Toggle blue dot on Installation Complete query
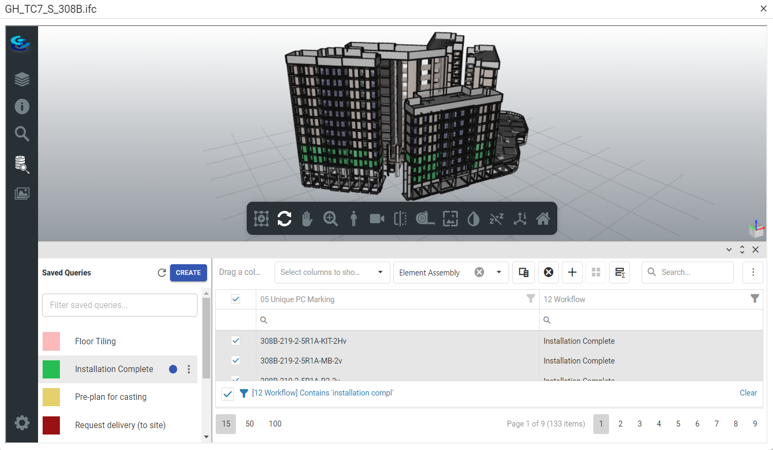Image resolution: width=773 pixels, height=450 pixels. 173,369
